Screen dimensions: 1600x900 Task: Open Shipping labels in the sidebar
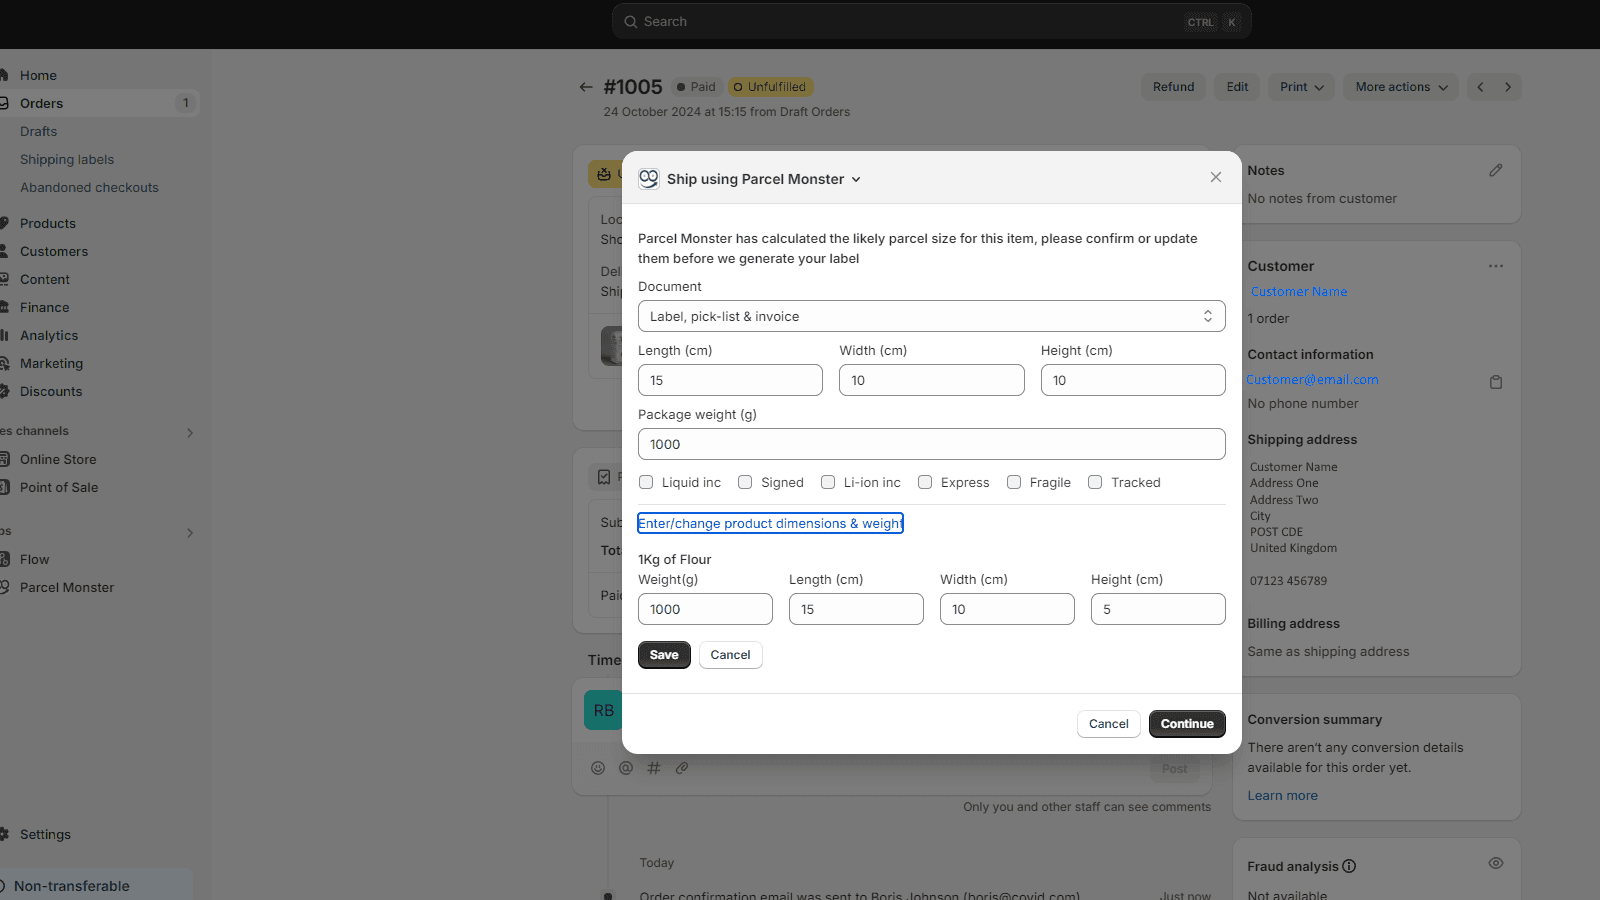(x=67, y=159)
